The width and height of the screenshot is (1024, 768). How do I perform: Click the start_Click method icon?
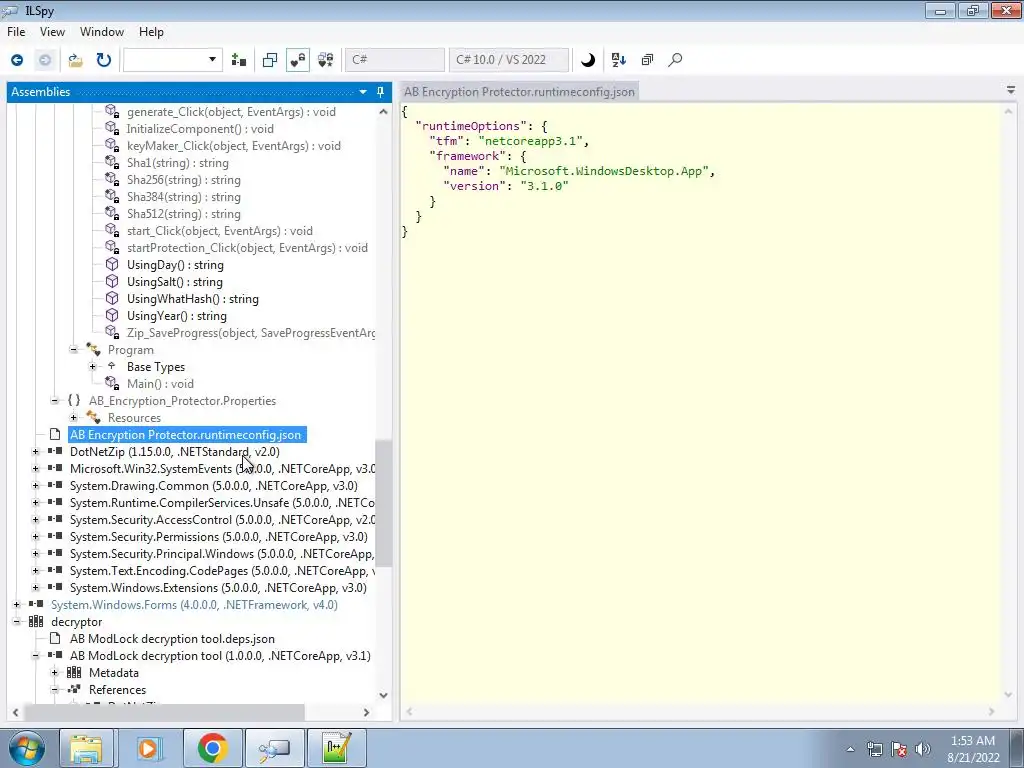(112, 231)
